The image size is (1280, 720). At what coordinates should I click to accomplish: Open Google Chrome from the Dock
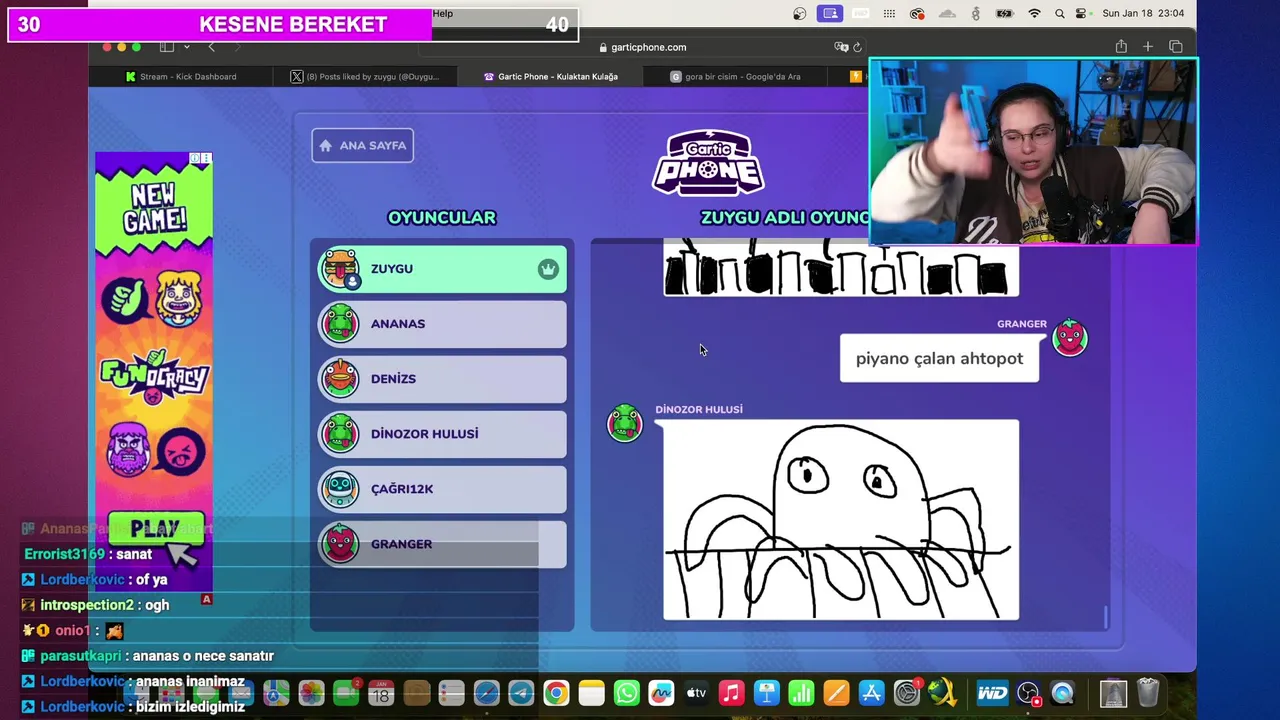click(x=556, y=693)
